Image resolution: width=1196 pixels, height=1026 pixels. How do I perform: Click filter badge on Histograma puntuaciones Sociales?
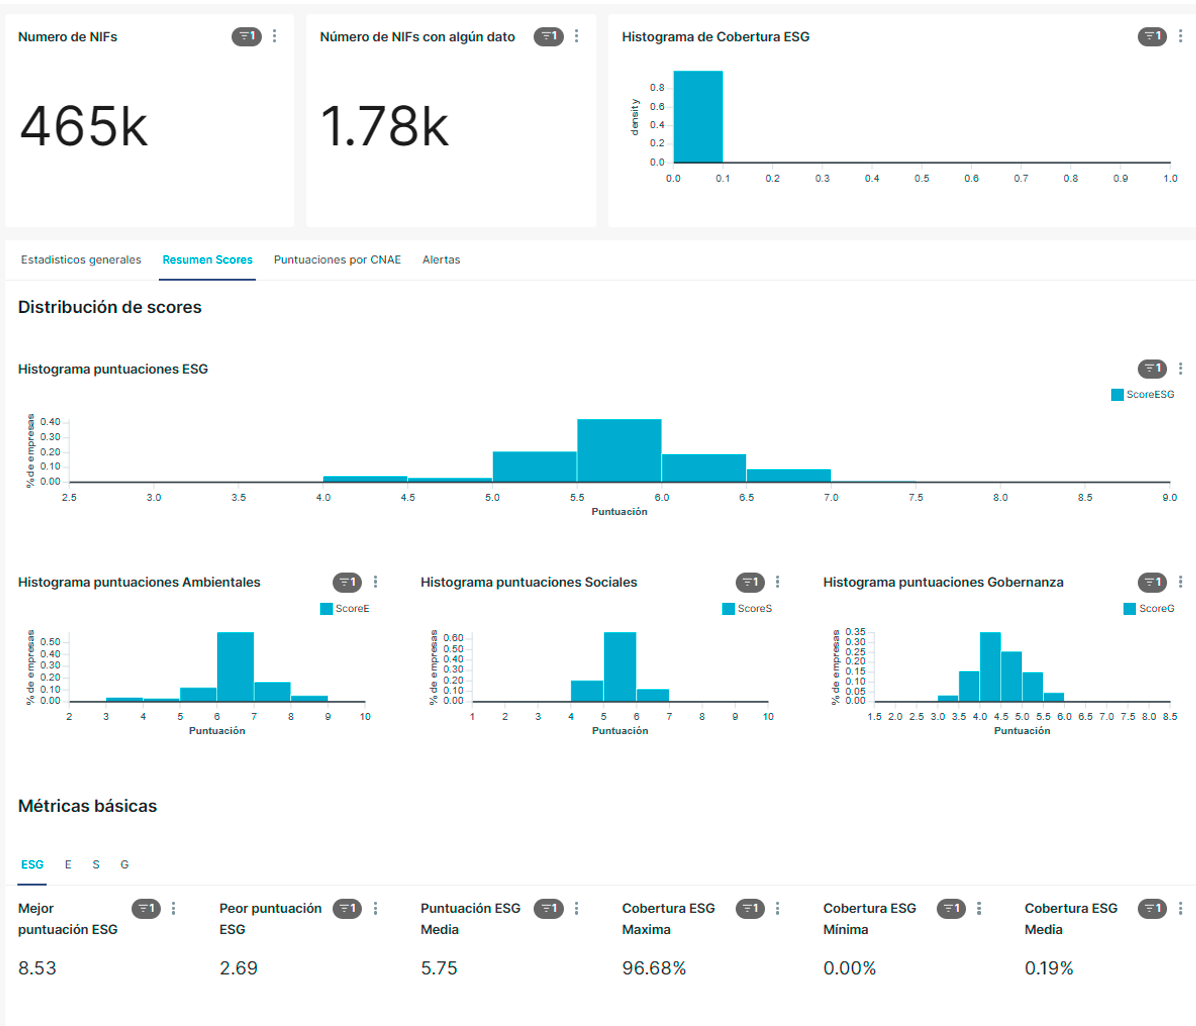[x=750, y=582]
